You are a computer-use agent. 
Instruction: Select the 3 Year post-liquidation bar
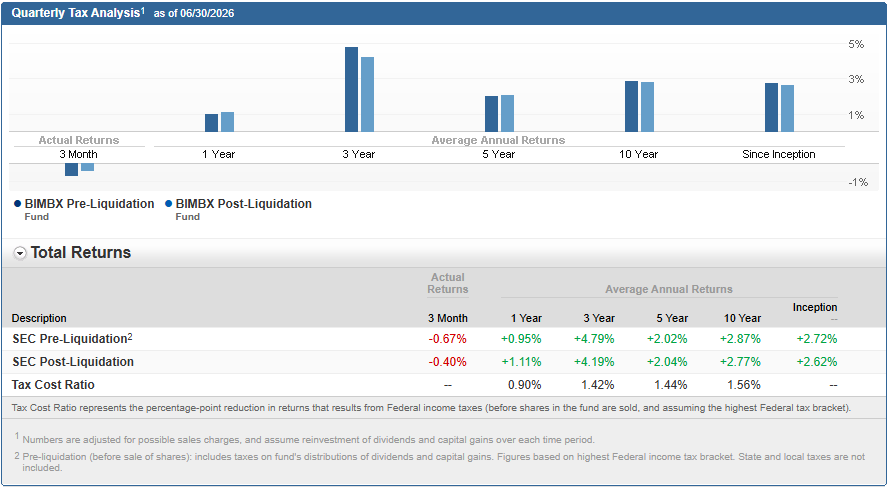[368, 95]
